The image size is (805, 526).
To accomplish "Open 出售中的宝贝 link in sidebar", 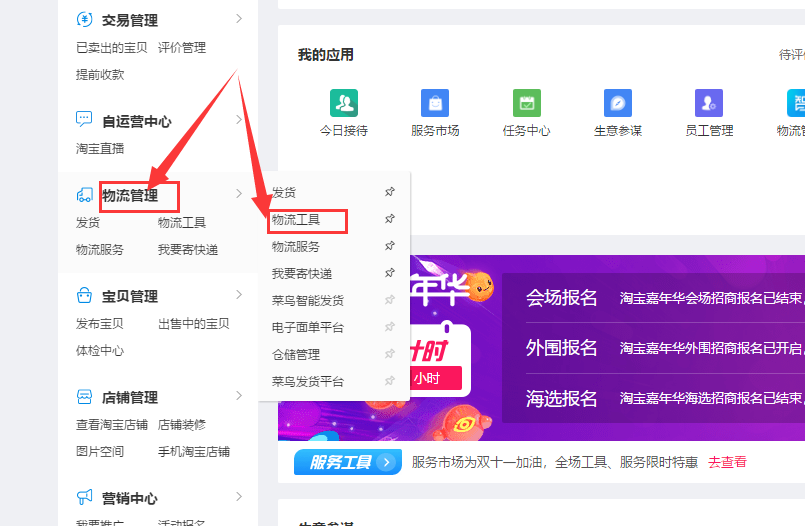I will tap(194, 324).
